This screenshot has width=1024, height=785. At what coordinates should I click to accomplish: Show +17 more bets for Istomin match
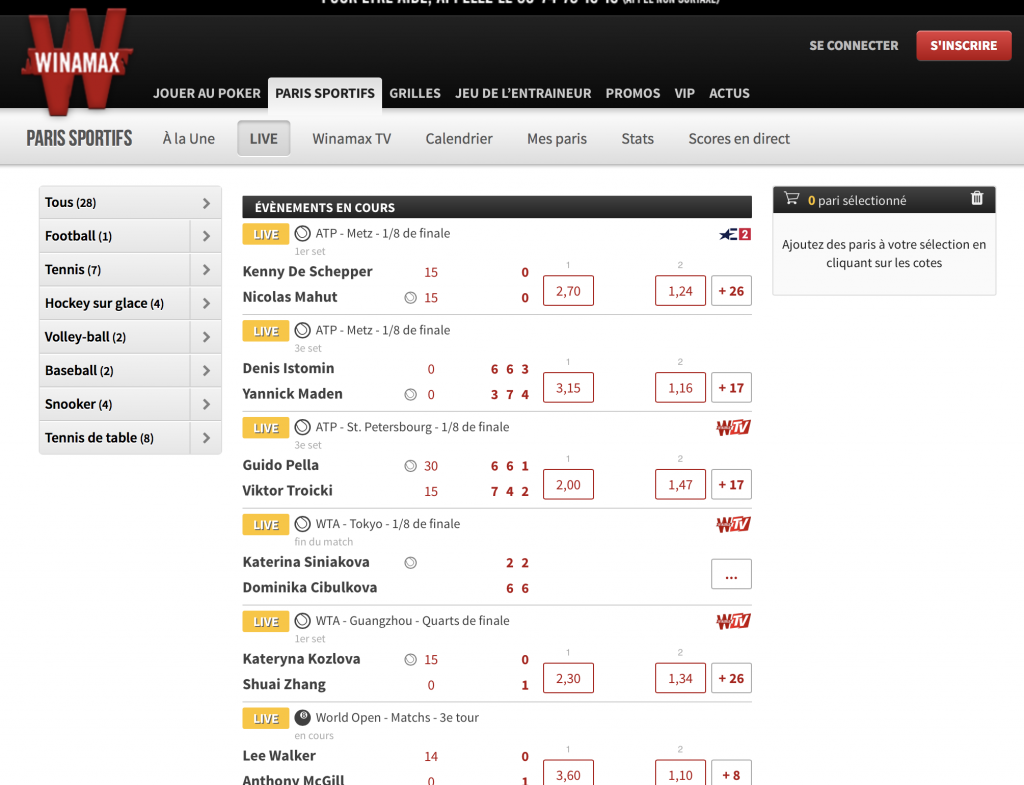tap(731, 388)
